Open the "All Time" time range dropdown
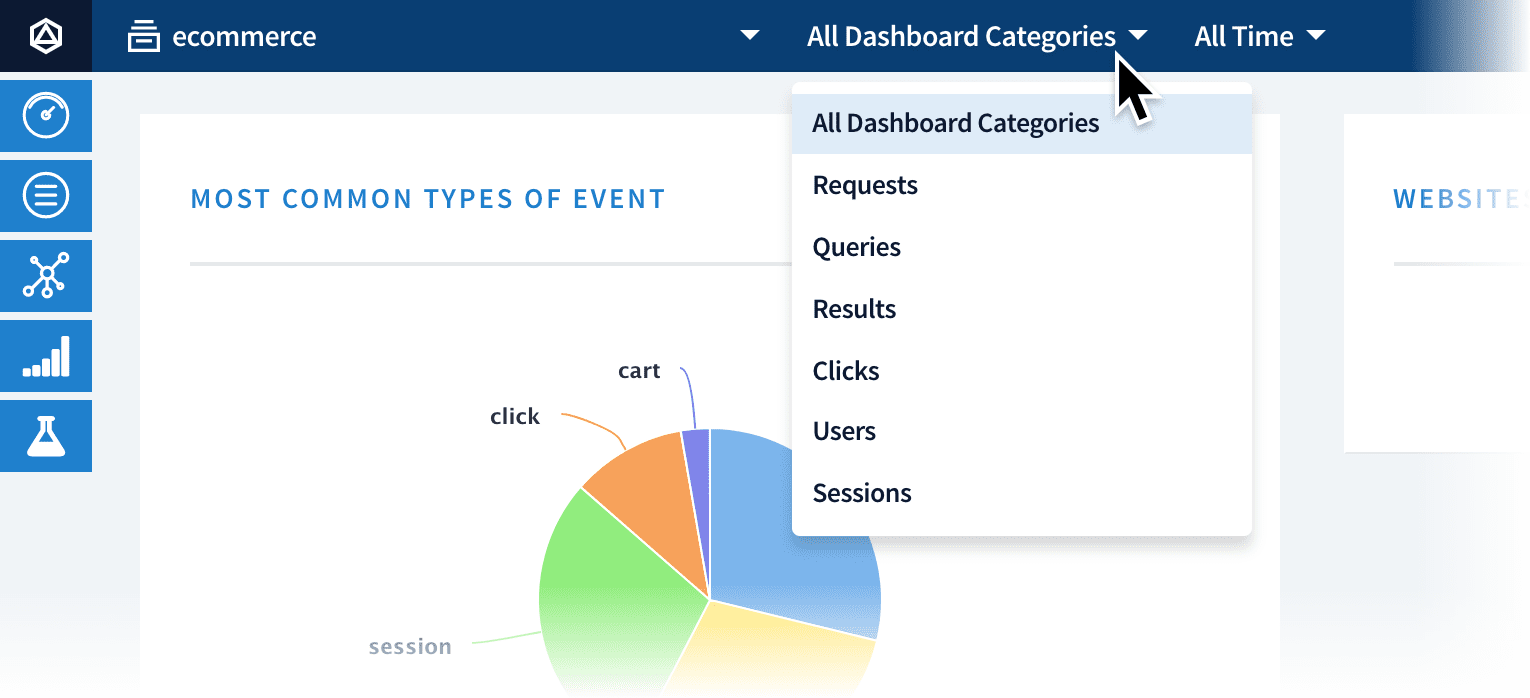Screen dimensions: 1530x698 1259,36
